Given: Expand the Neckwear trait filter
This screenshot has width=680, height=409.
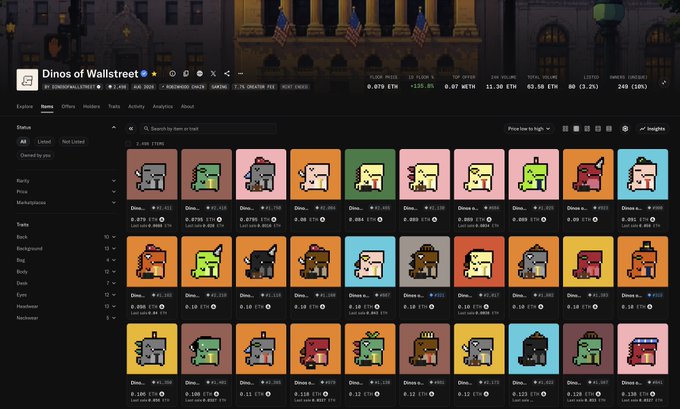Looking at the screenshot, I should (66, 318).
